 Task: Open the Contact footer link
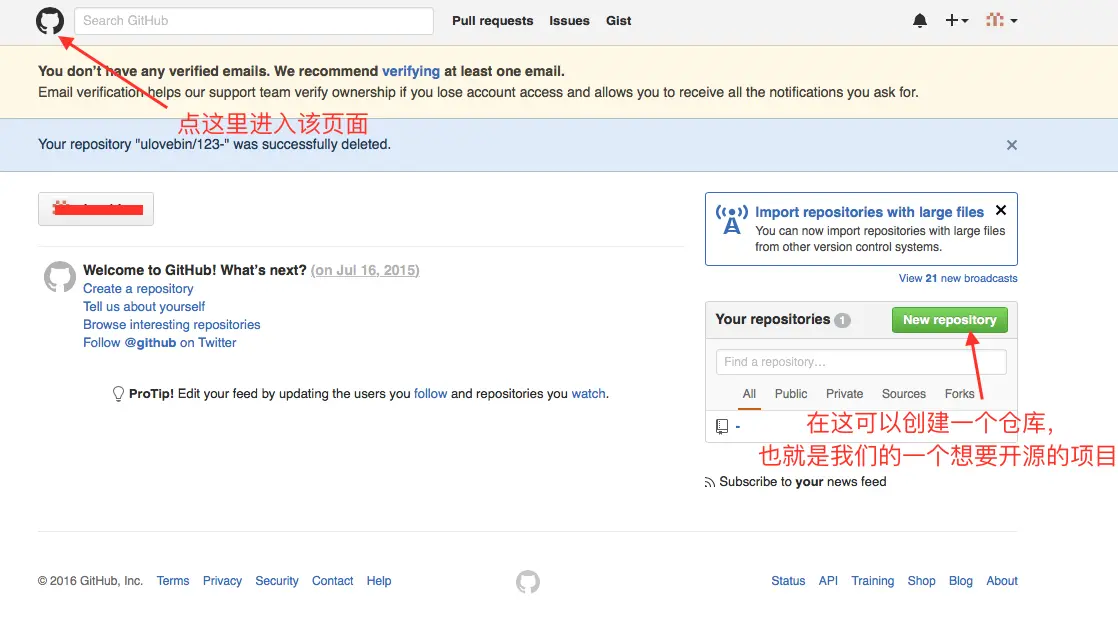click(x=332, y=581)
